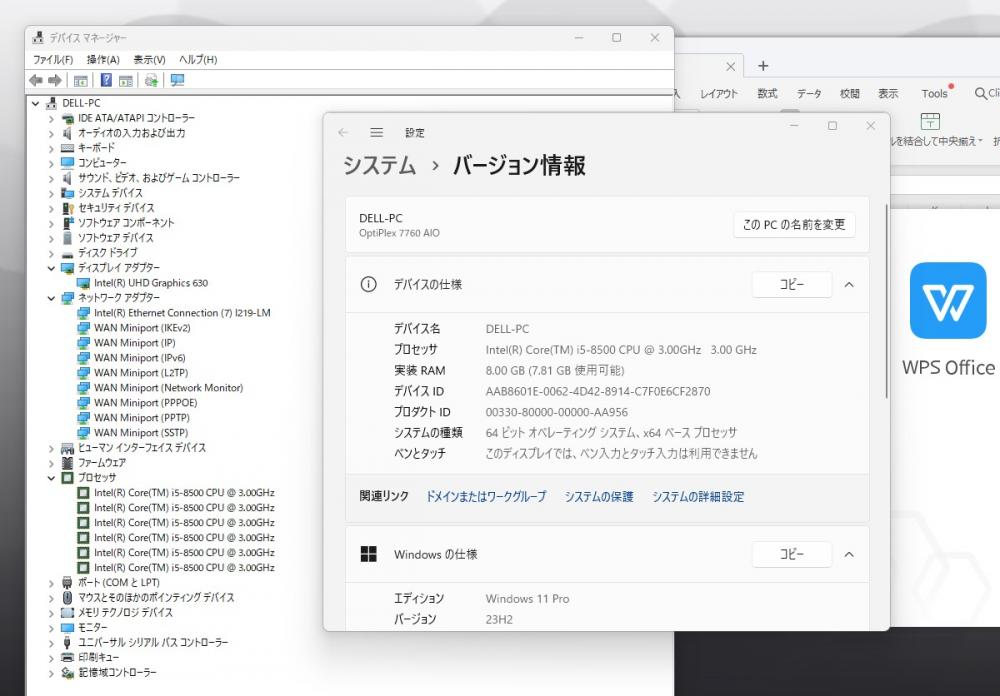Click the システム breadcrumb in Settings
This screenshot has width=1000, height=696.
click(x=379, y=166)
